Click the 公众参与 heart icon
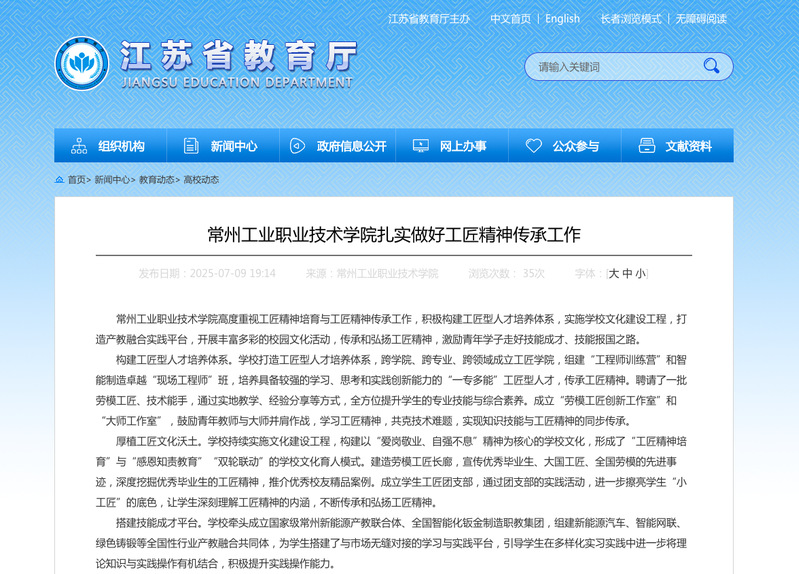The height and width of the screenshot is (574, 799). (x=533, y=146)
